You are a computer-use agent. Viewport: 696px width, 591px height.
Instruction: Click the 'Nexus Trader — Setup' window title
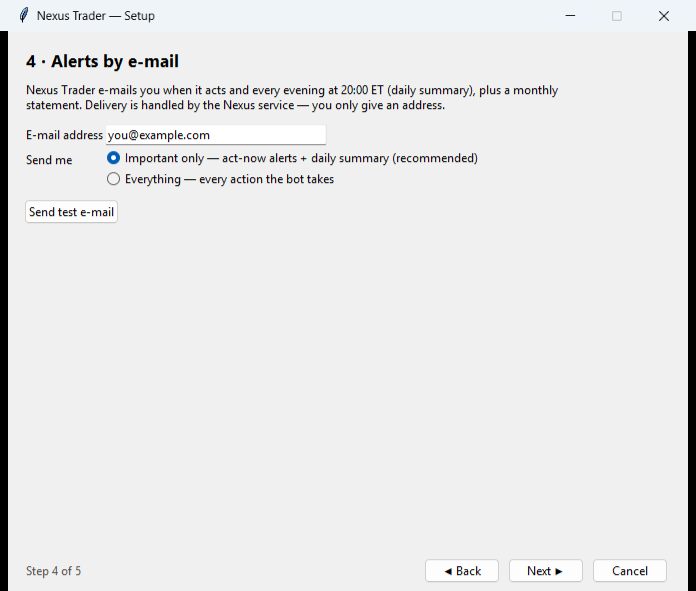pyautogui.click(x=96, y=16)
